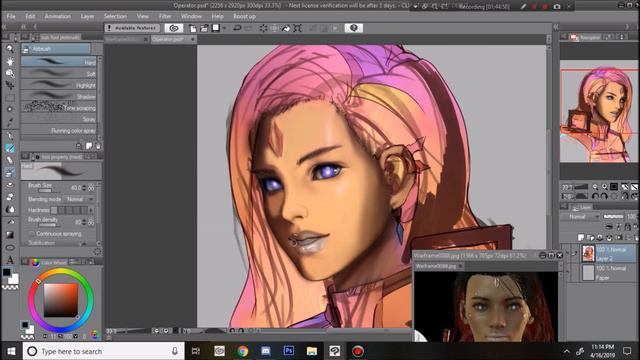640x360 pixels.
Task: Select the Auto select wand tool
Action: pyautogui.click(x=10, y=109)
